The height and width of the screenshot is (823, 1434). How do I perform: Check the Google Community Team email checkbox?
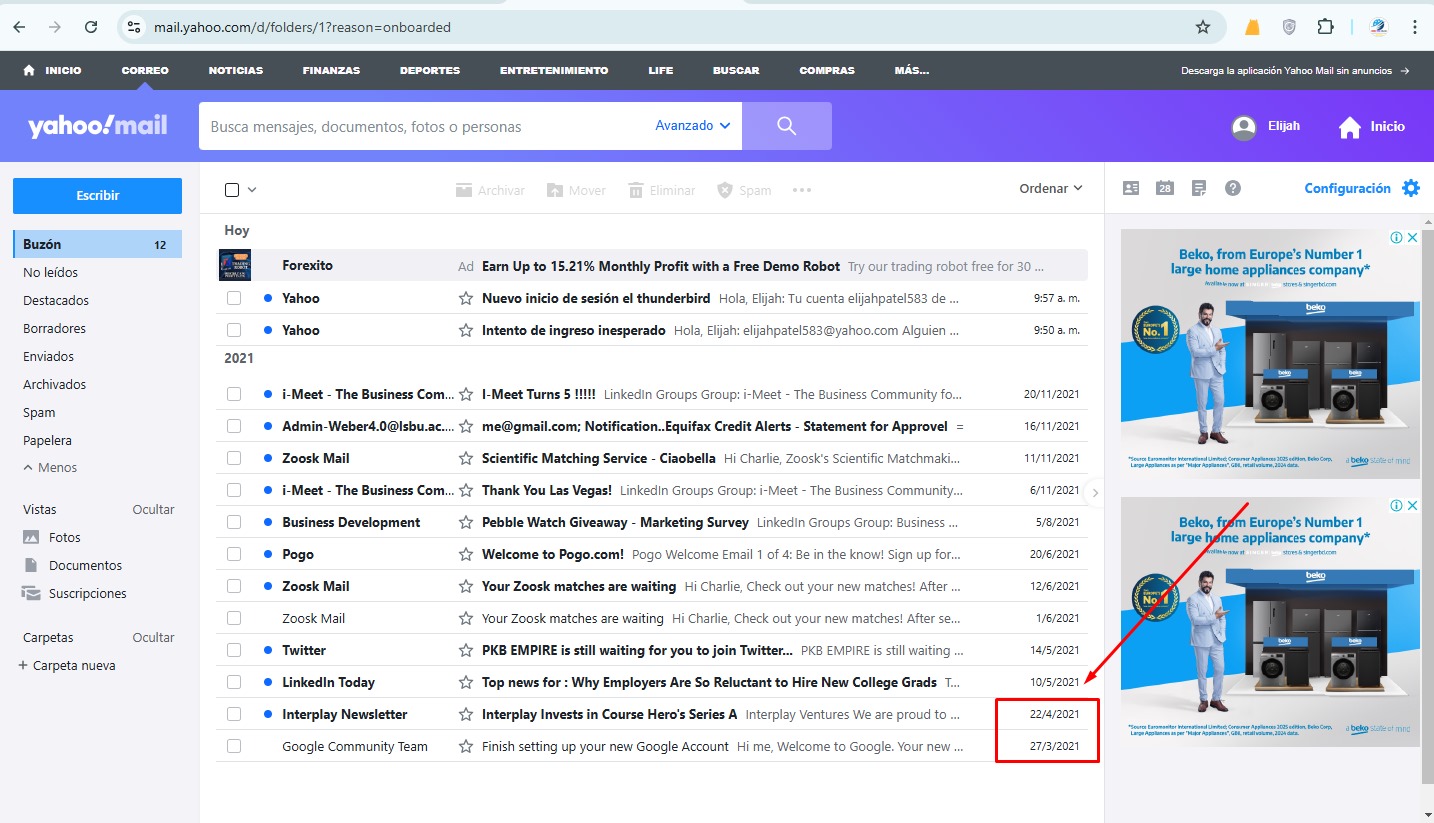[234, 746]
